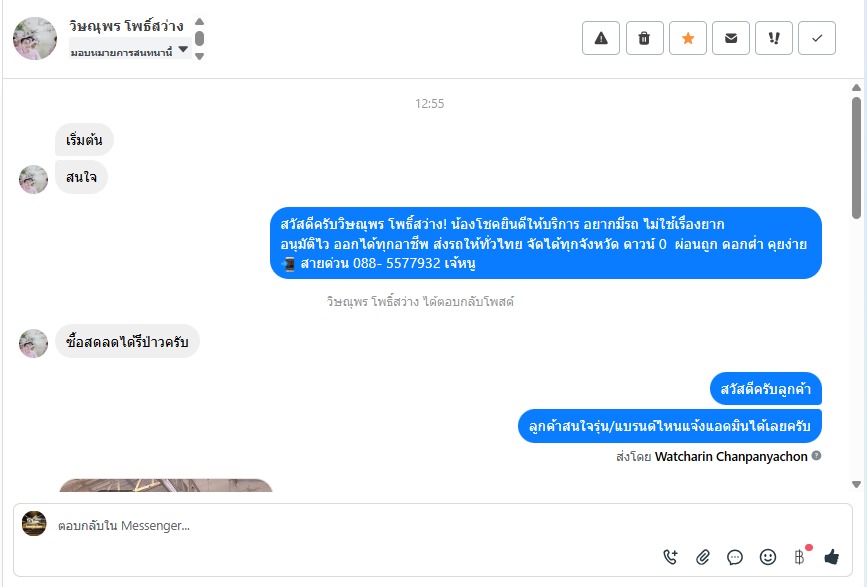Viewport: 867px width, 587px height.
Task: Click the header scroll-down arrow
Action: [200, 56]
